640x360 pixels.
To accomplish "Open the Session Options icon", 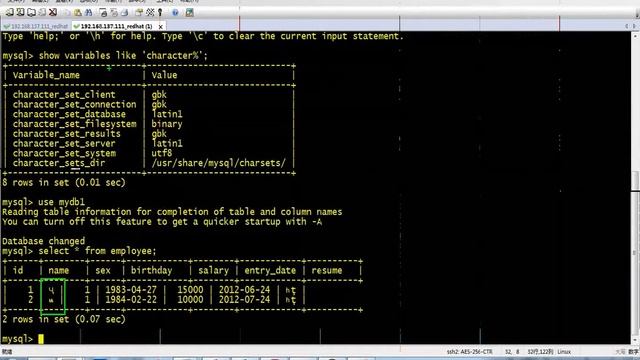I will tap(139, 12).
